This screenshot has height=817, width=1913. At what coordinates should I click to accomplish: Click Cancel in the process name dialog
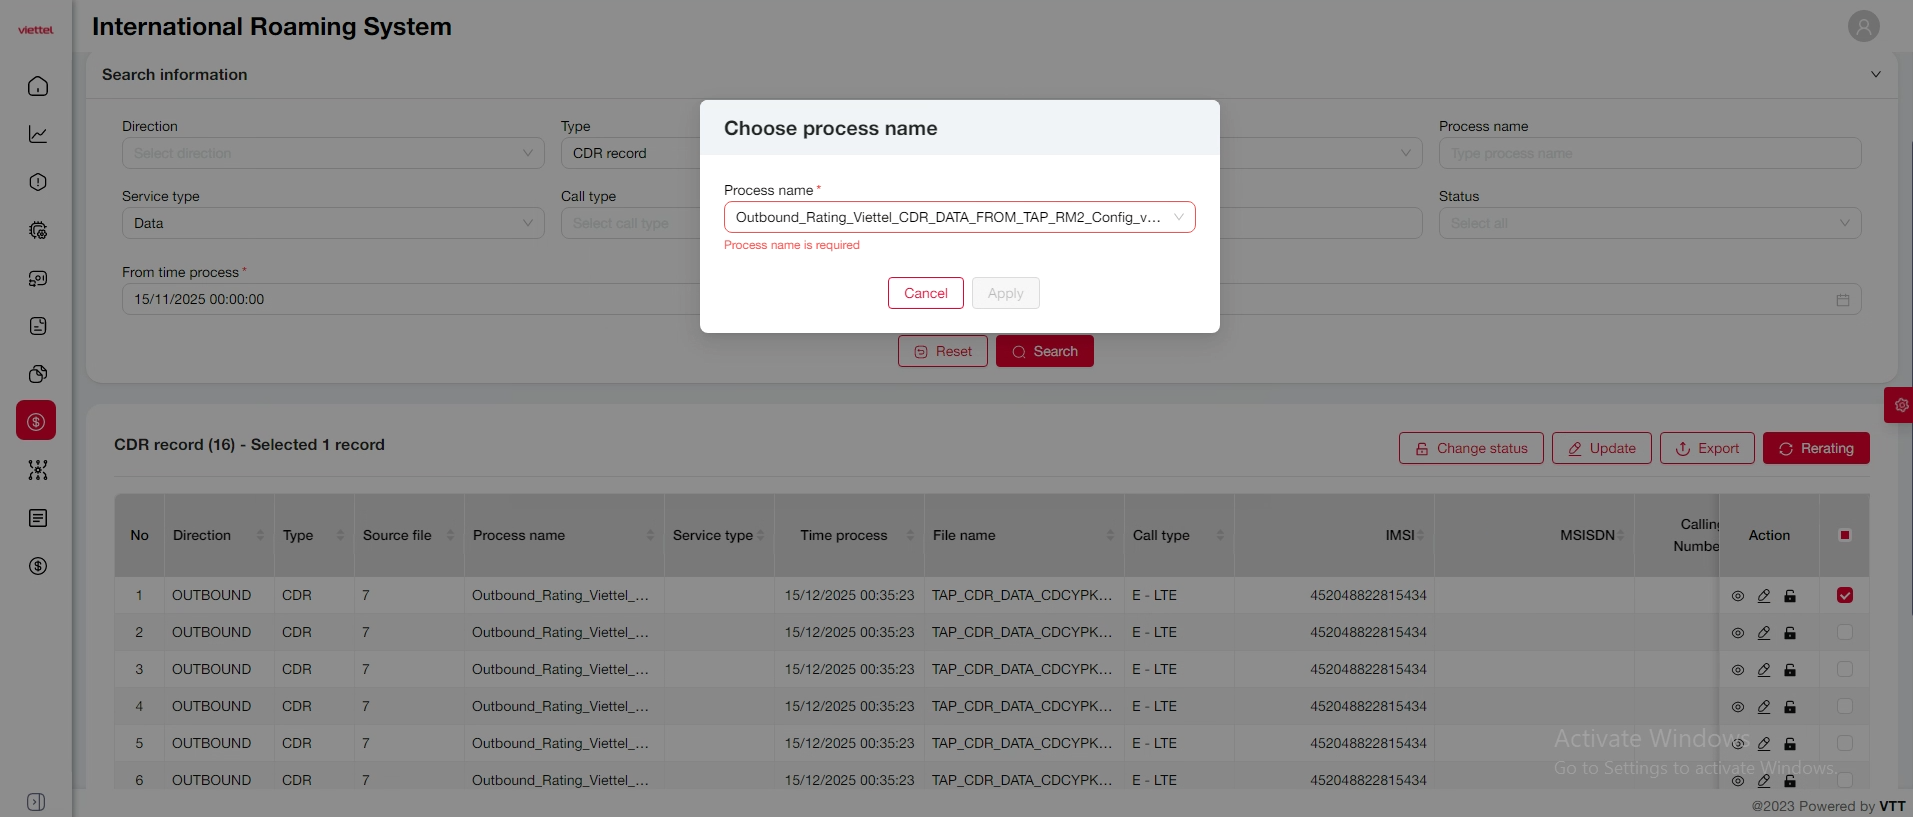pos(925,293)
